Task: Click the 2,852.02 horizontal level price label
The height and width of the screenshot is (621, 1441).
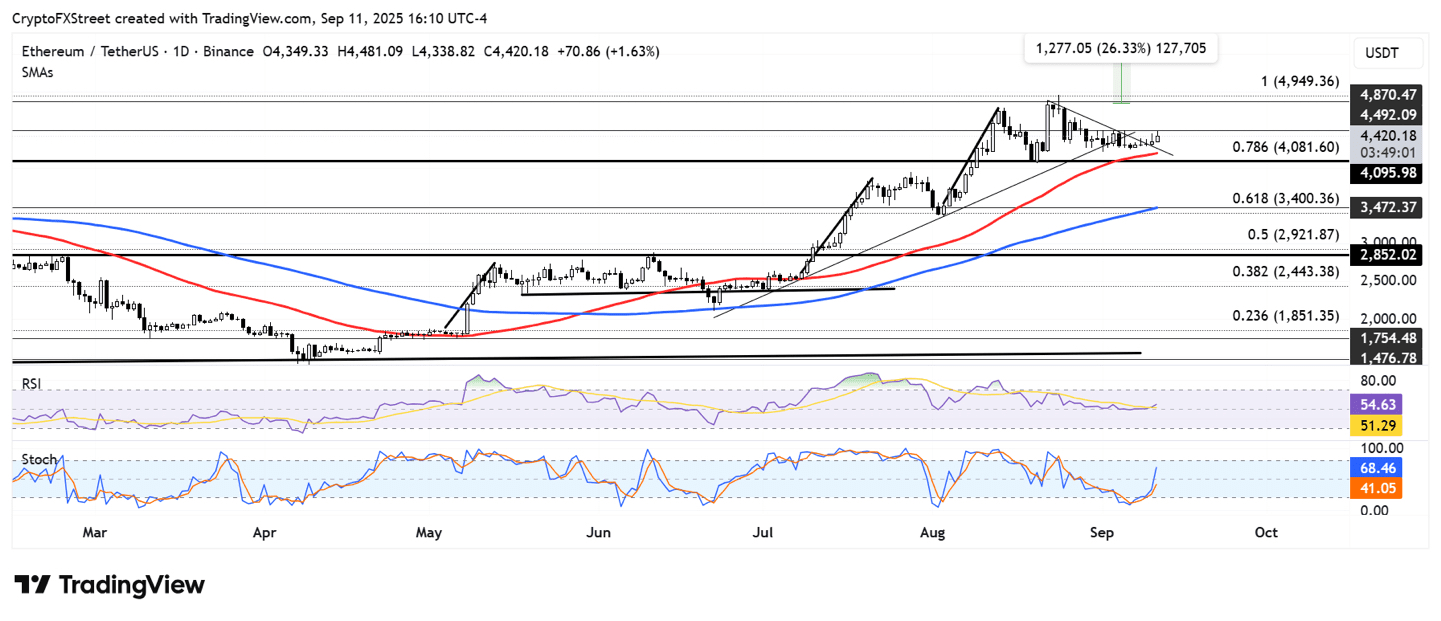Action: pyautogui.click(x=1384, y=255)
